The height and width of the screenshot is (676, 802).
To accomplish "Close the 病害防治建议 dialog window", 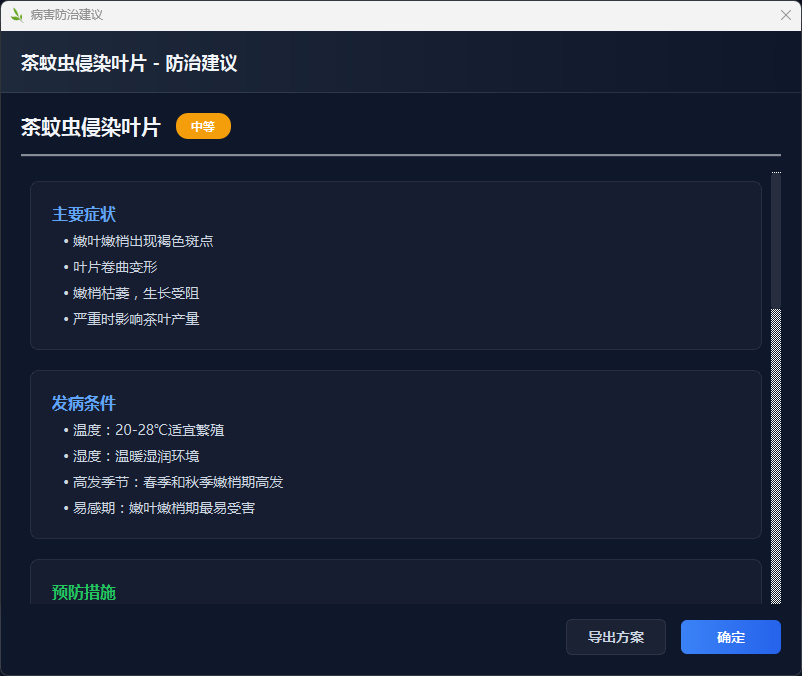I will [x=785, y=15].
